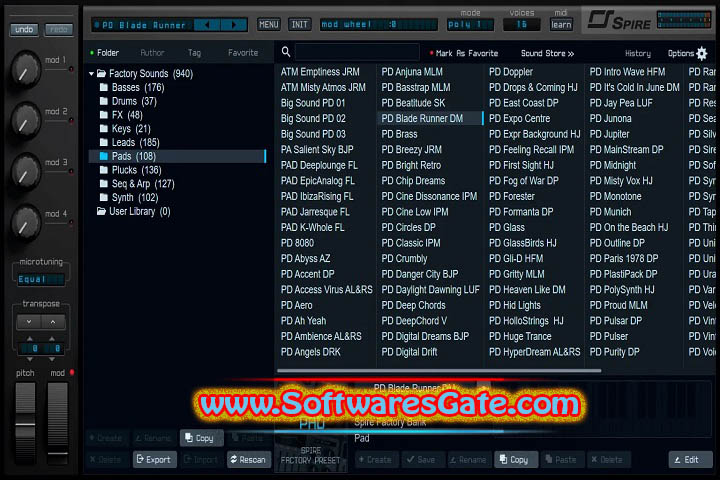Select the Leads folder
Screen dimensions: 720x480
click(x=130, y=142)
